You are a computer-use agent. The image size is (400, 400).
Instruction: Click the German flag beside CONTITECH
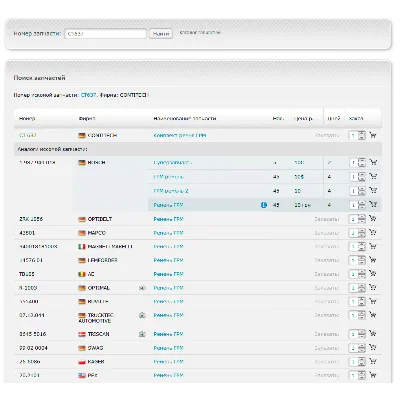tap(82, 136)
